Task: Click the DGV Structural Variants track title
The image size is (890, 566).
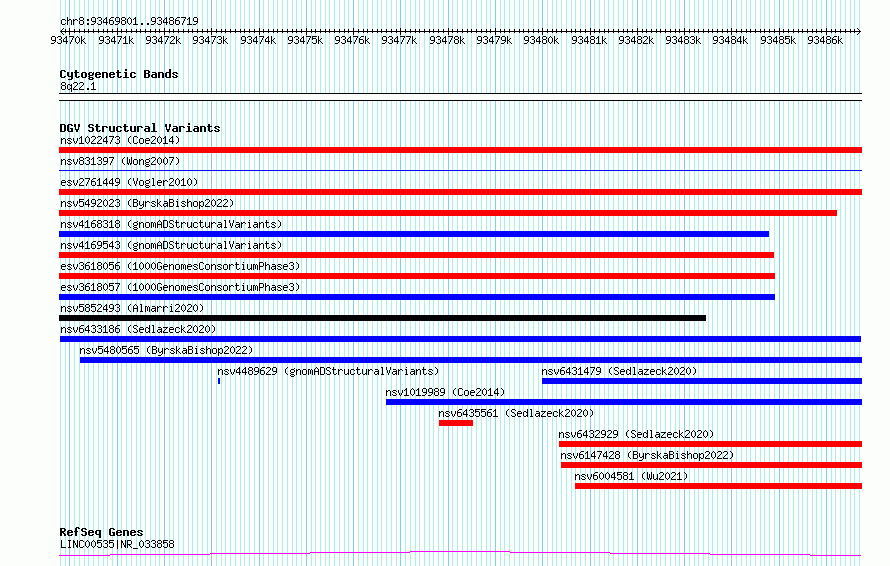Action: [140, 128]
